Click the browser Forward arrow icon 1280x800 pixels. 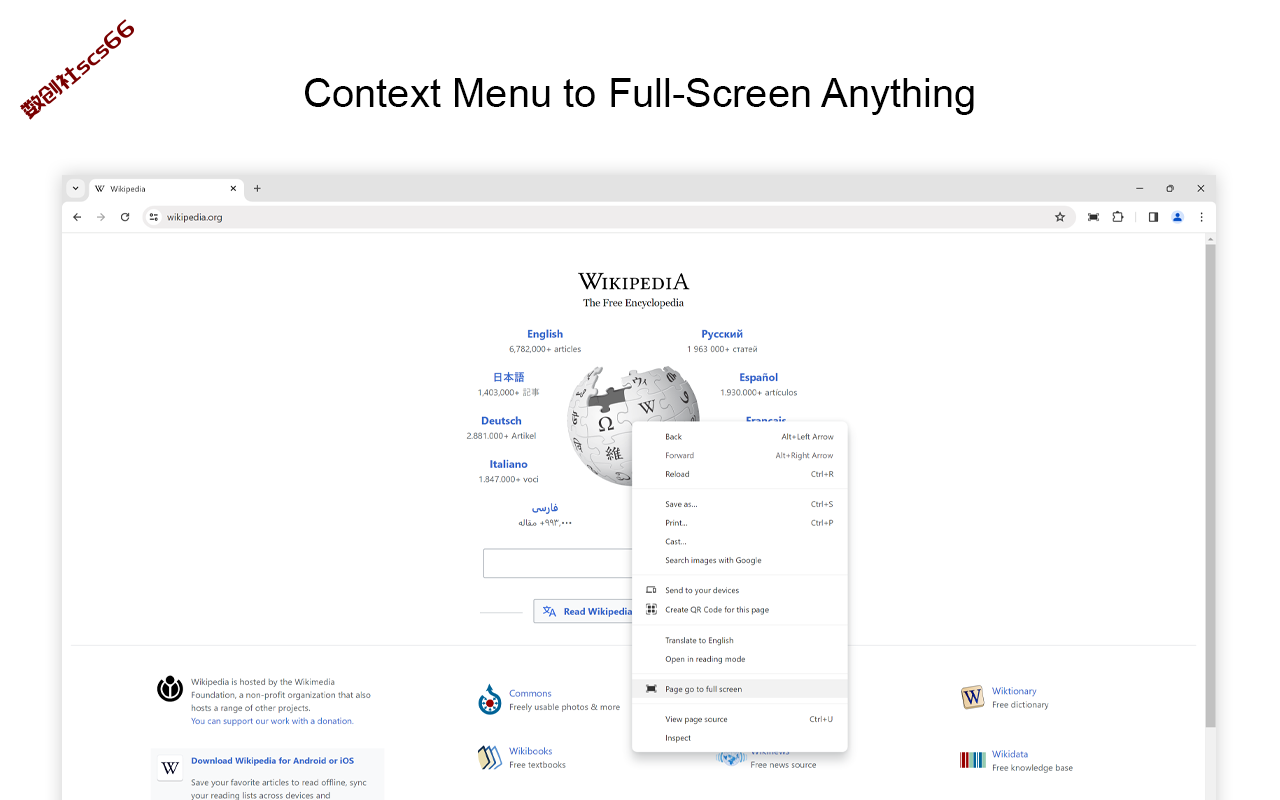pyautogui.click(x=101, y=217)
